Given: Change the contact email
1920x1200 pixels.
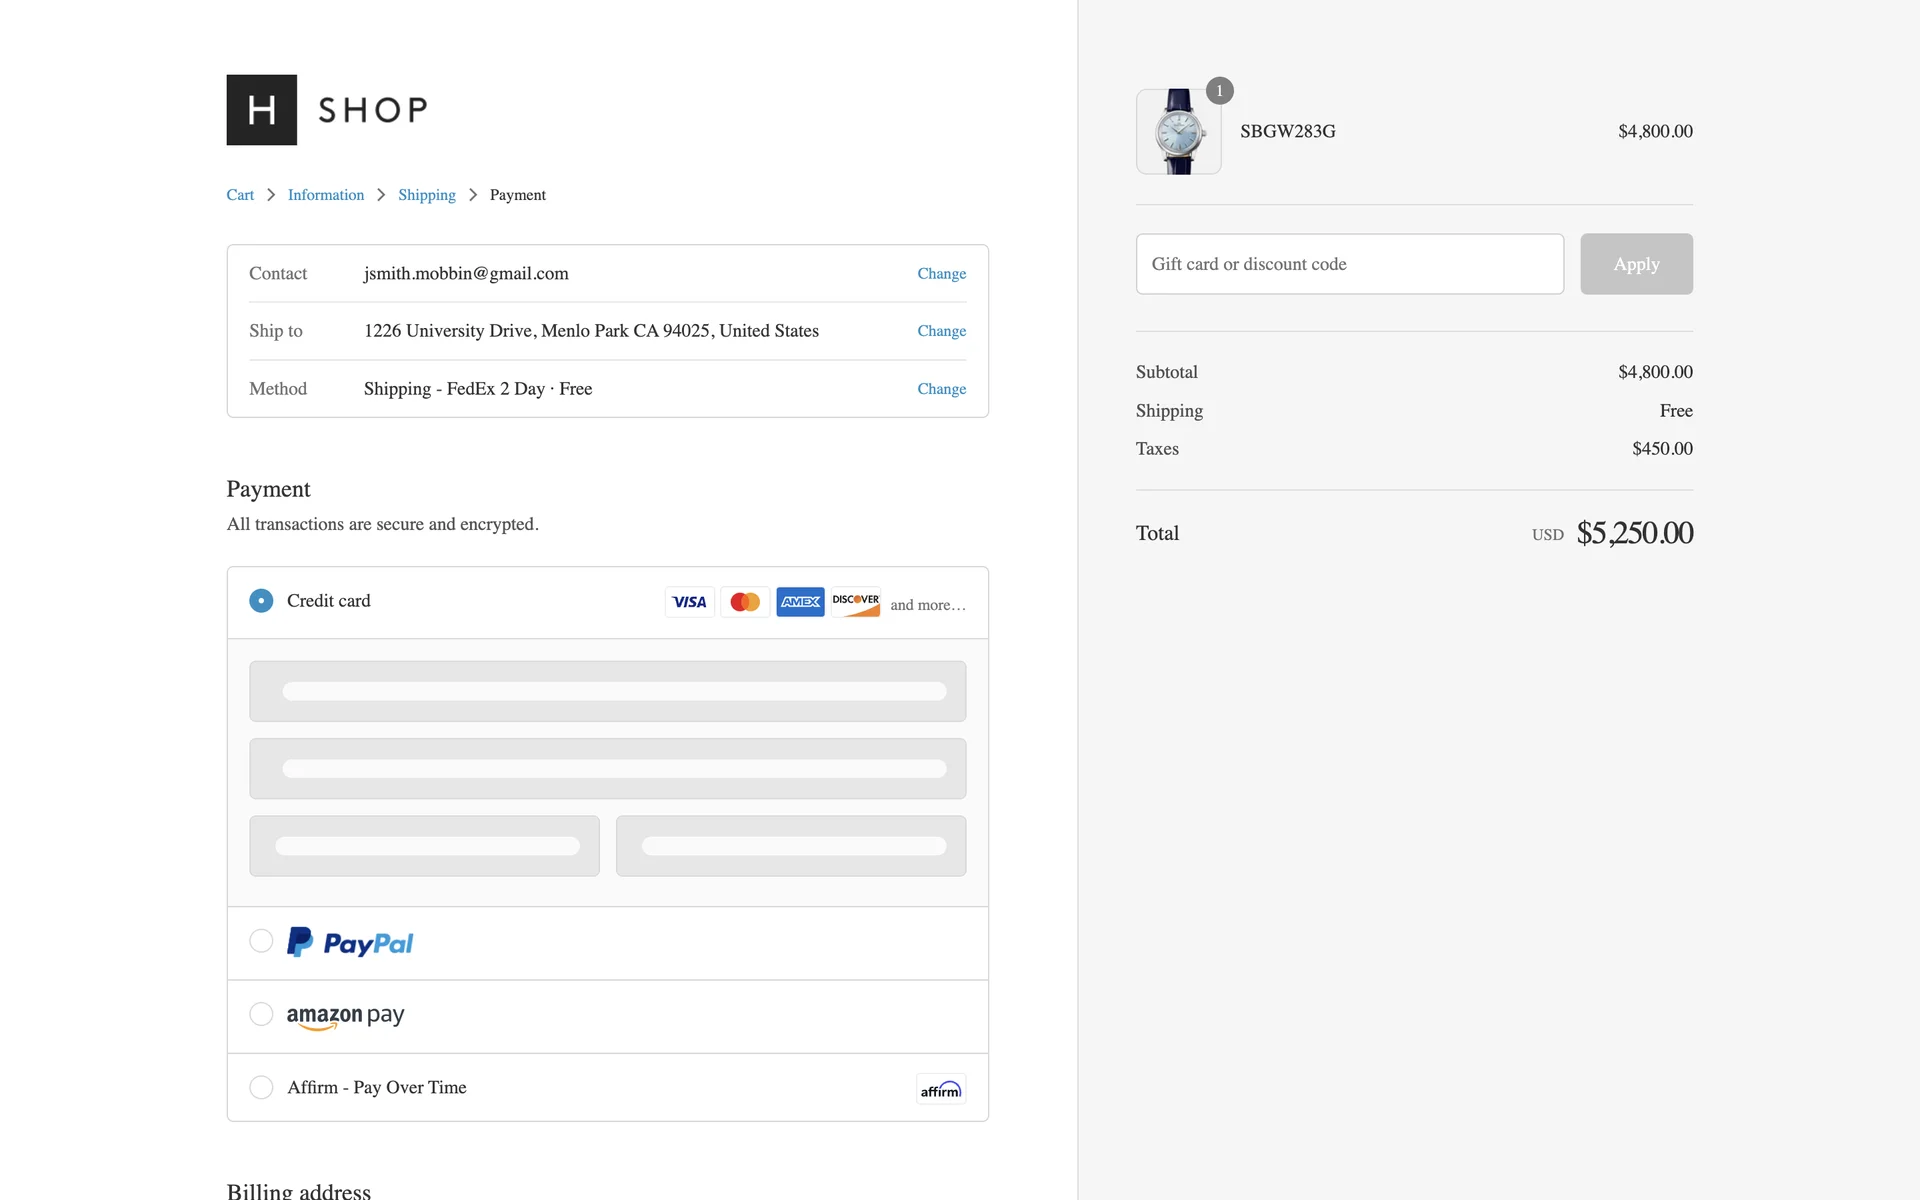Looking at the screenshot, I should [x=941, y=274].
